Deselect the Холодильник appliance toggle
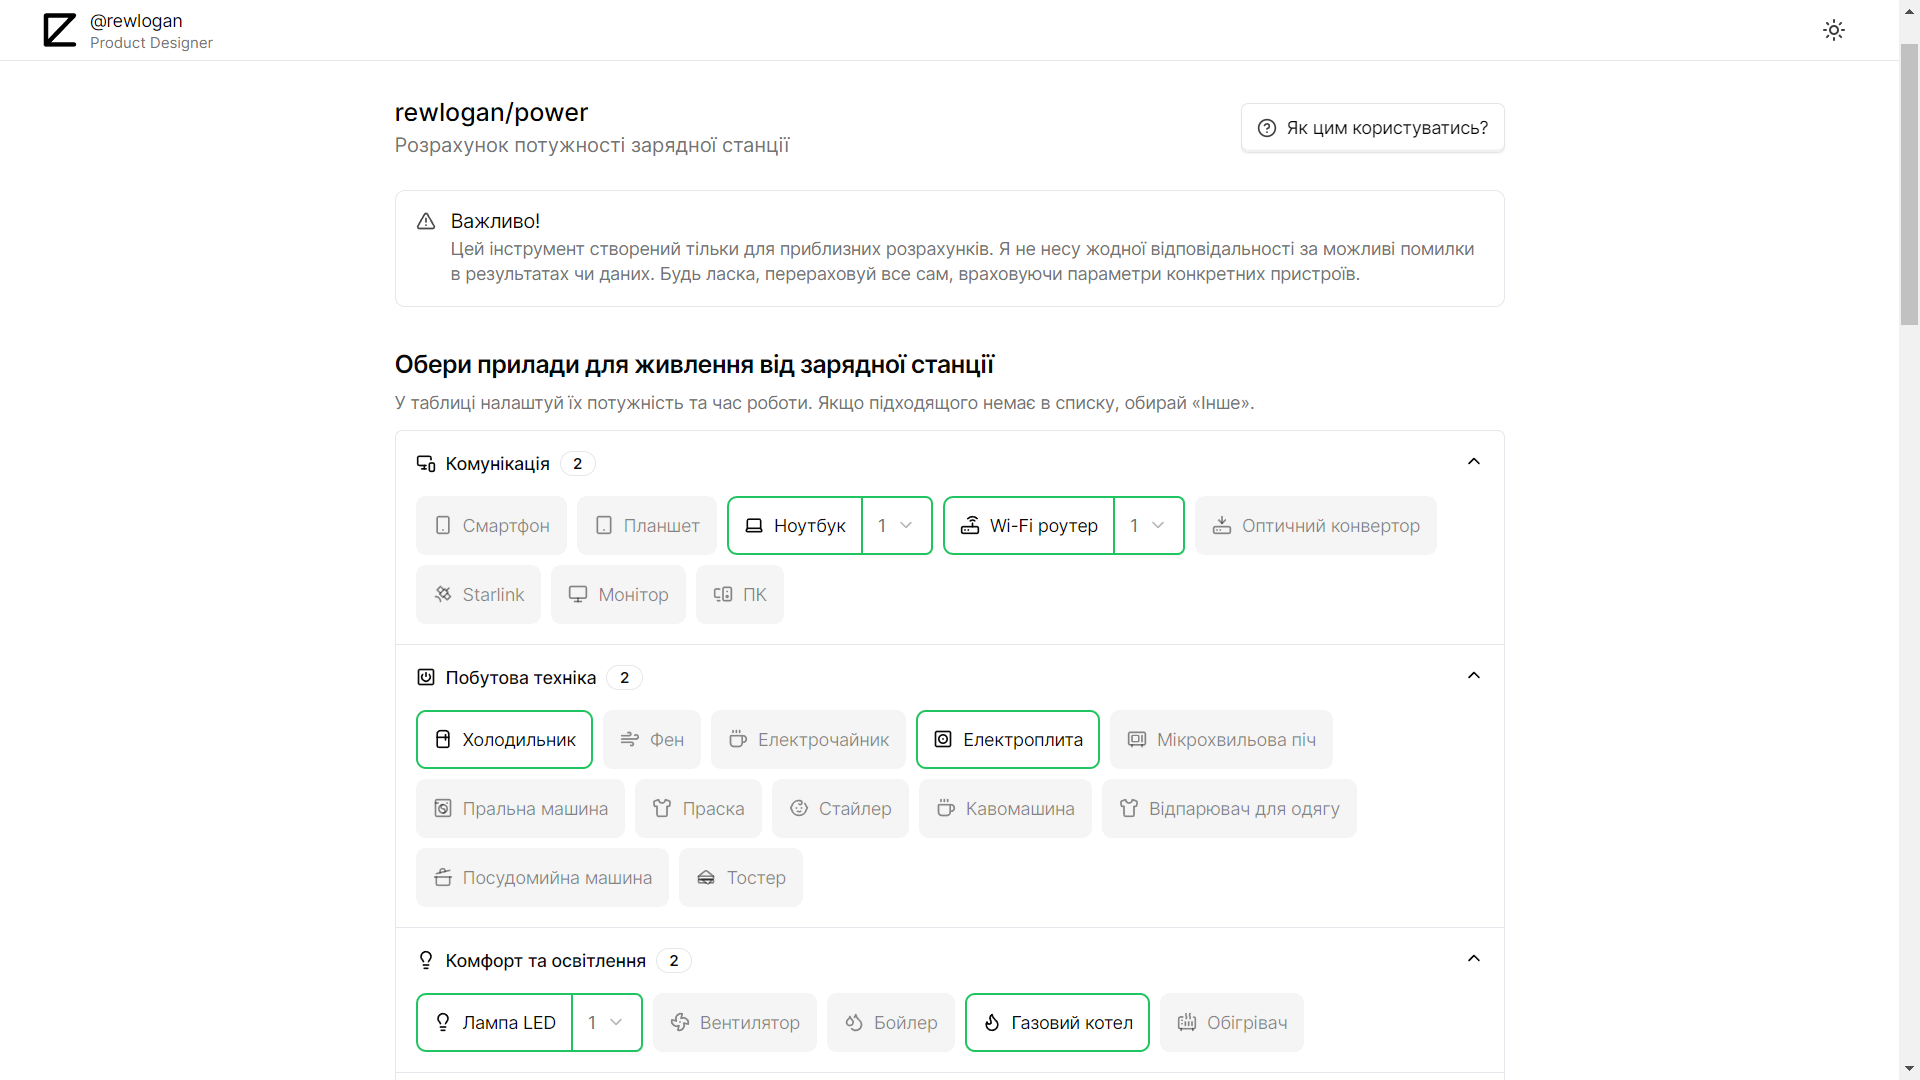The width and height of the screenshot is (1920, 1080). [504, 740]
